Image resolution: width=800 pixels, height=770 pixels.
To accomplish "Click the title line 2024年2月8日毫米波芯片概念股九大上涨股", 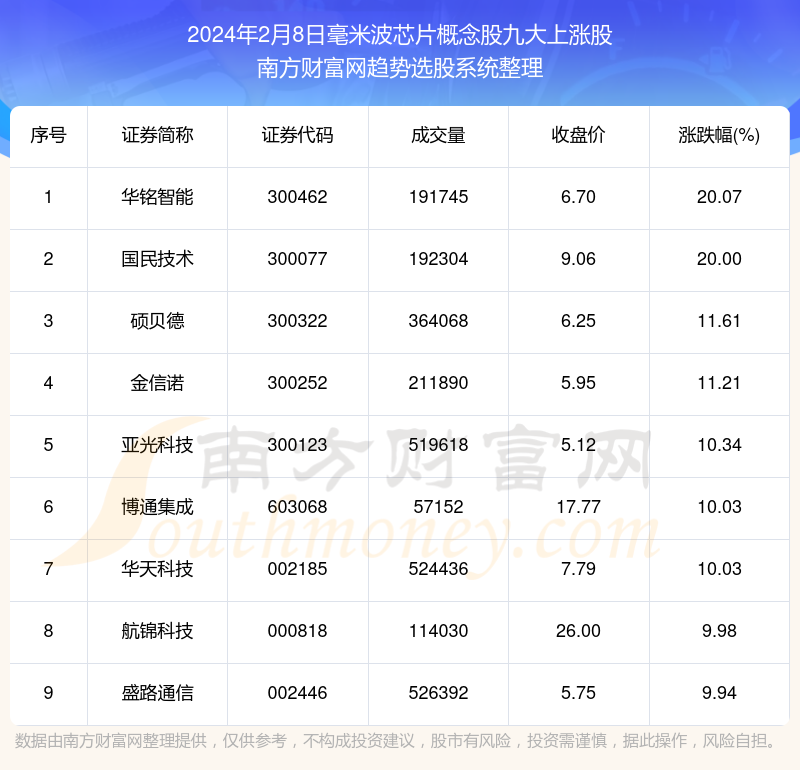I will coord(399,35).
